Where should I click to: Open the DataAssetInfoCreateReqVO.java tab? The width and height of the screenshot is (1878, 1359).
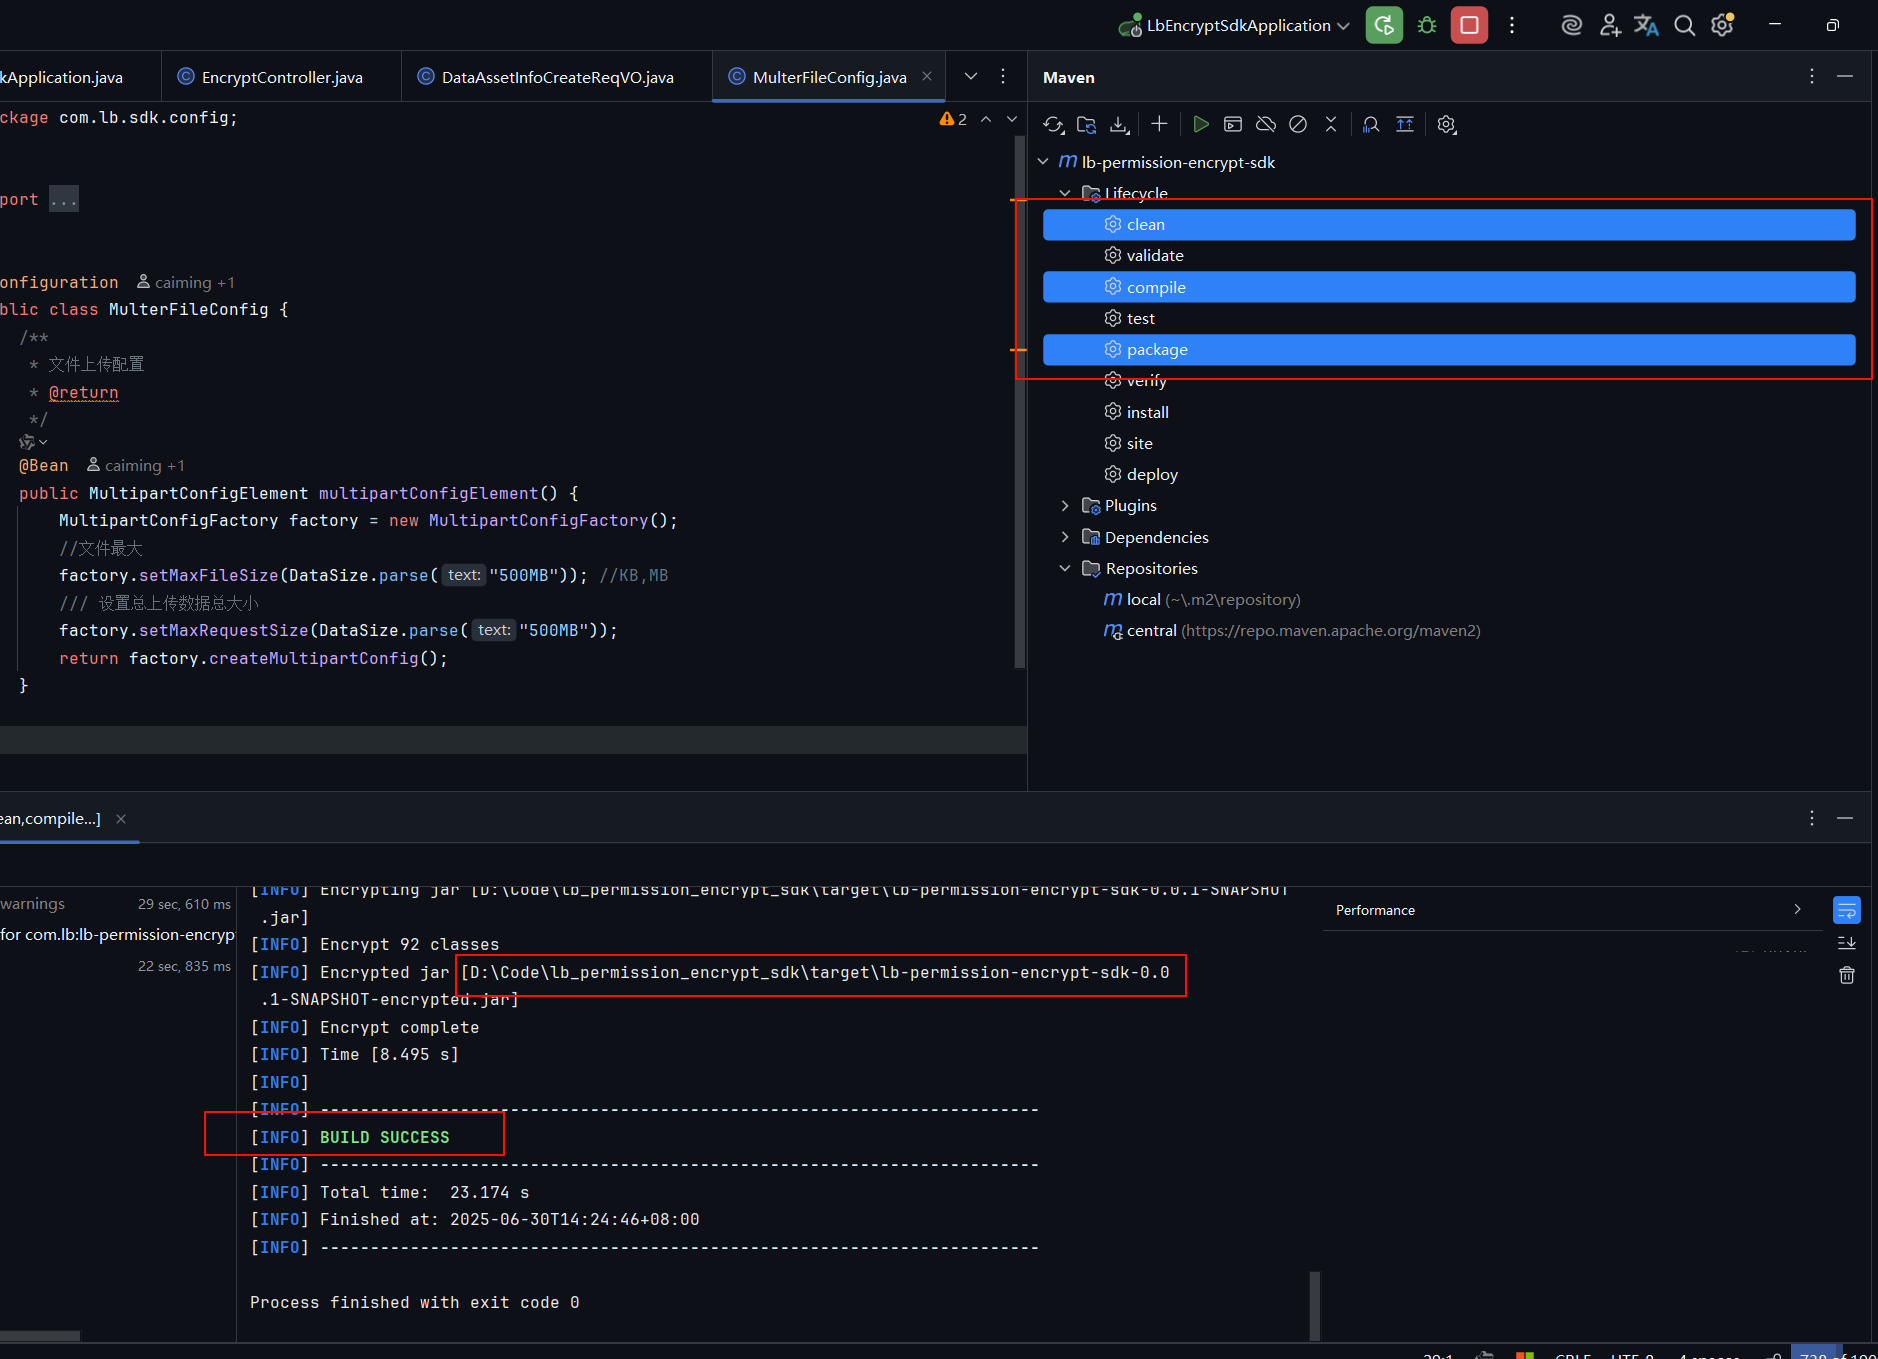coord(557,77)
